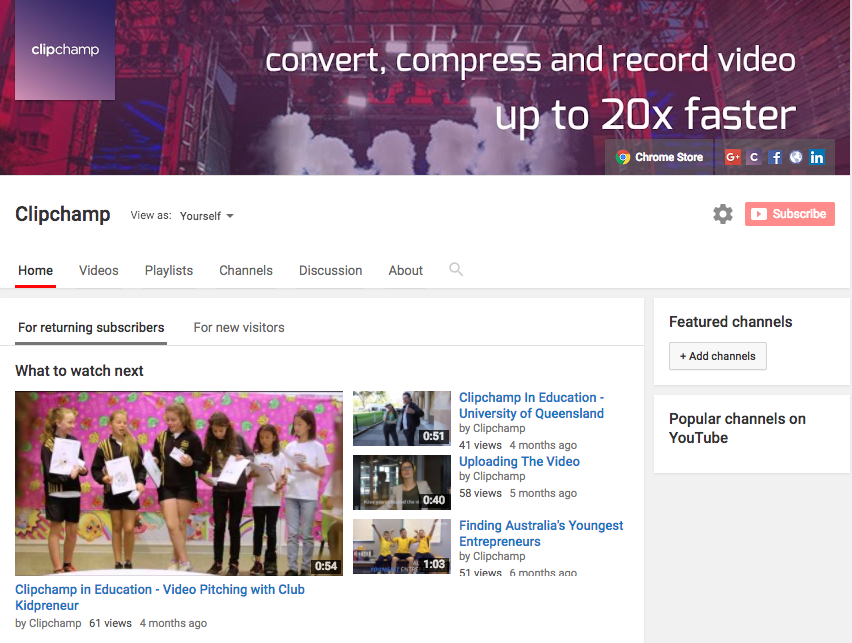Click 'Popular channels on YouTube' heading

[x=737, y=428]
